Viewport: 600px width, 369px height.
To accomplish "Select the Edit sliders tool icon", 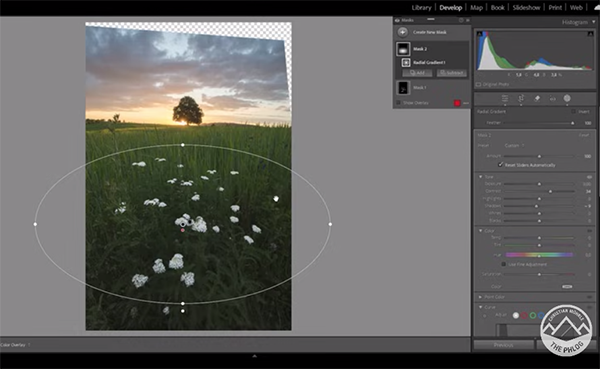I will pos(505,98).
